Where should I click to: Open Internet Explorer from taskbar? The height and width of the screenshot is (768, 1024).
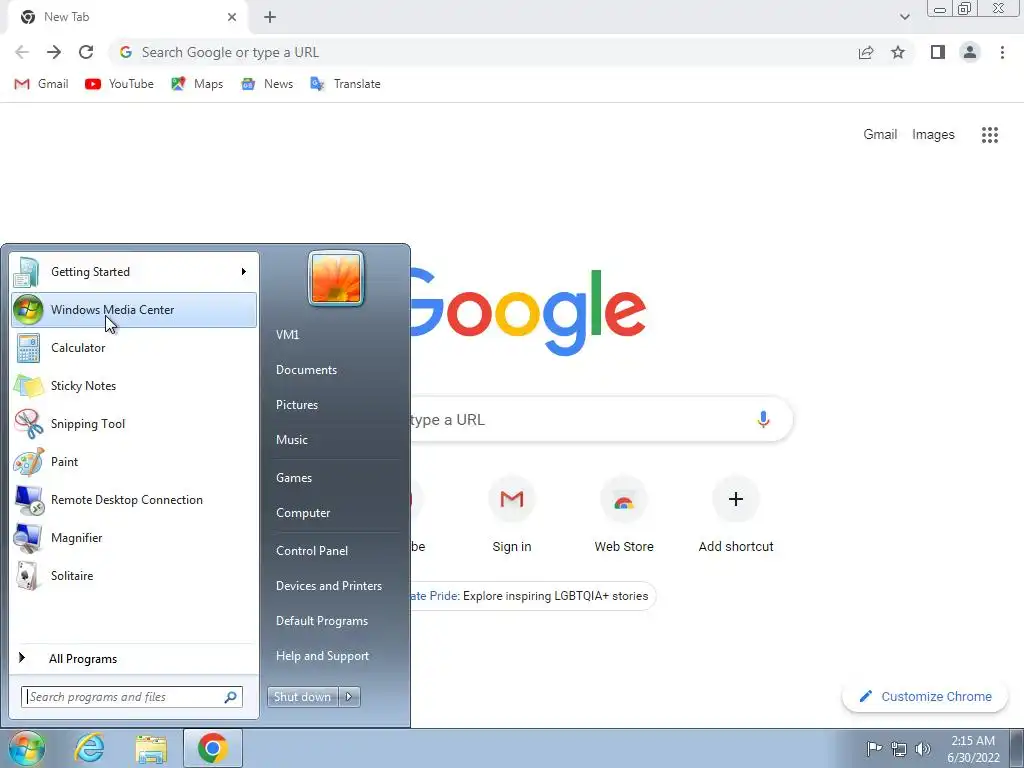(x=89, y=748)
